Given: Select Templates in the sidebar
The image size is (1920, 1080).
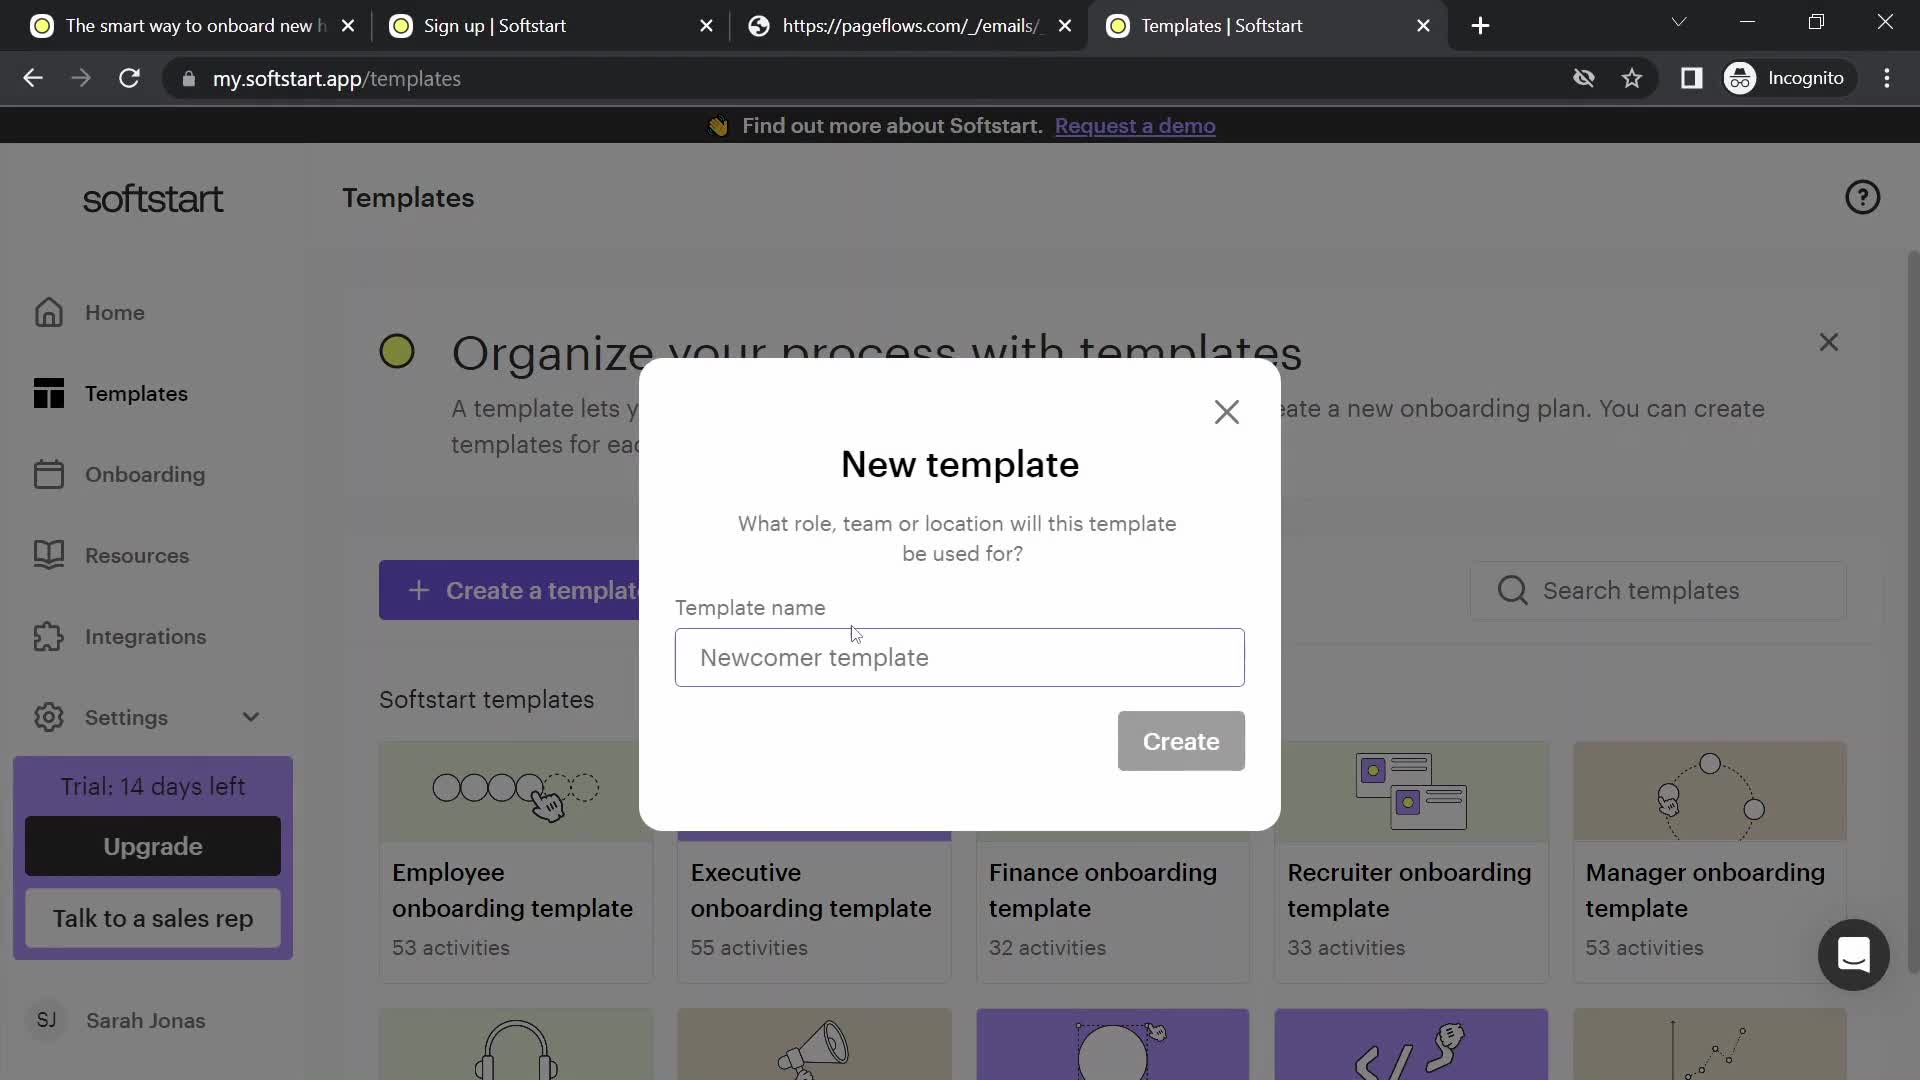Looking at the screenshot, I should point(136,394).
